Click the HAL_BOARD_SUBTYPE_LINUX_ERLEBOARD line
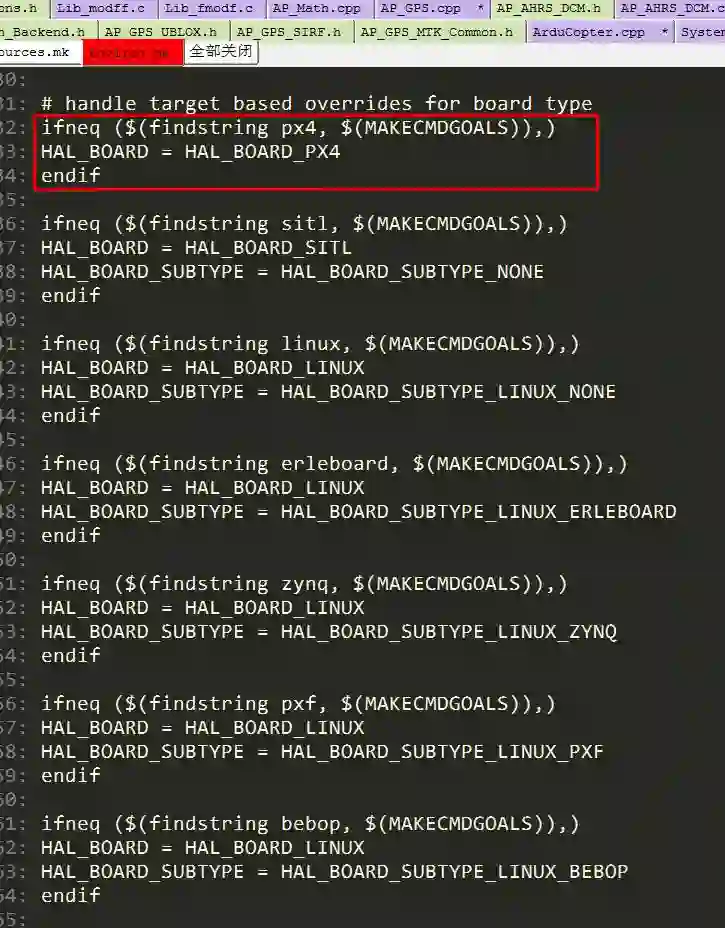725x928 pixels. 358,511
